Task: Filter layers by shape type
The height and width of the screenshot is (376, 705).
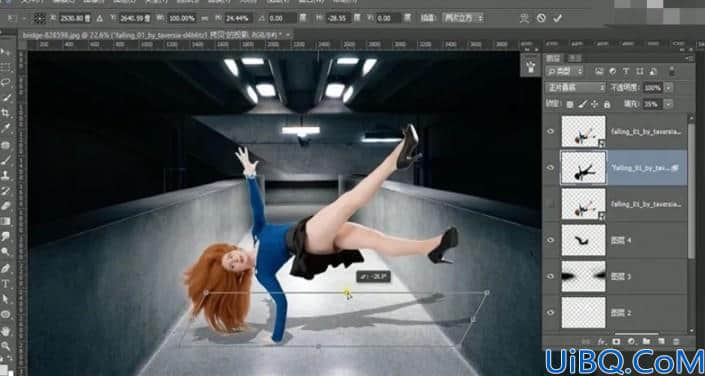Action: 639,71
